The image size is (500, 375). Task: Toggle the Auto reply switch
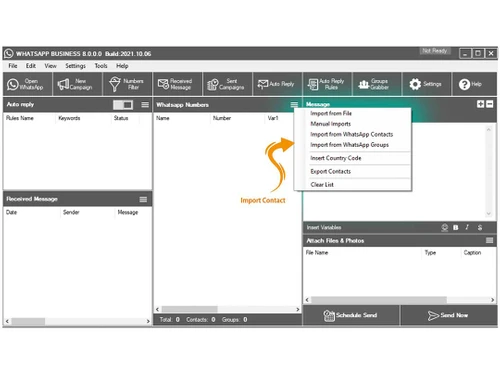123,105
